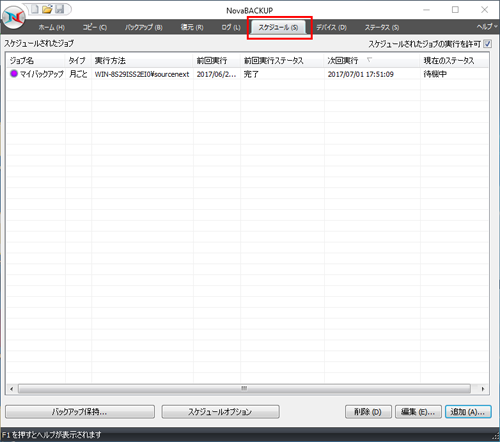Click the 編集 (E)... button
Viewport: 500px width, 442px height.
click(x=418, y=412)
